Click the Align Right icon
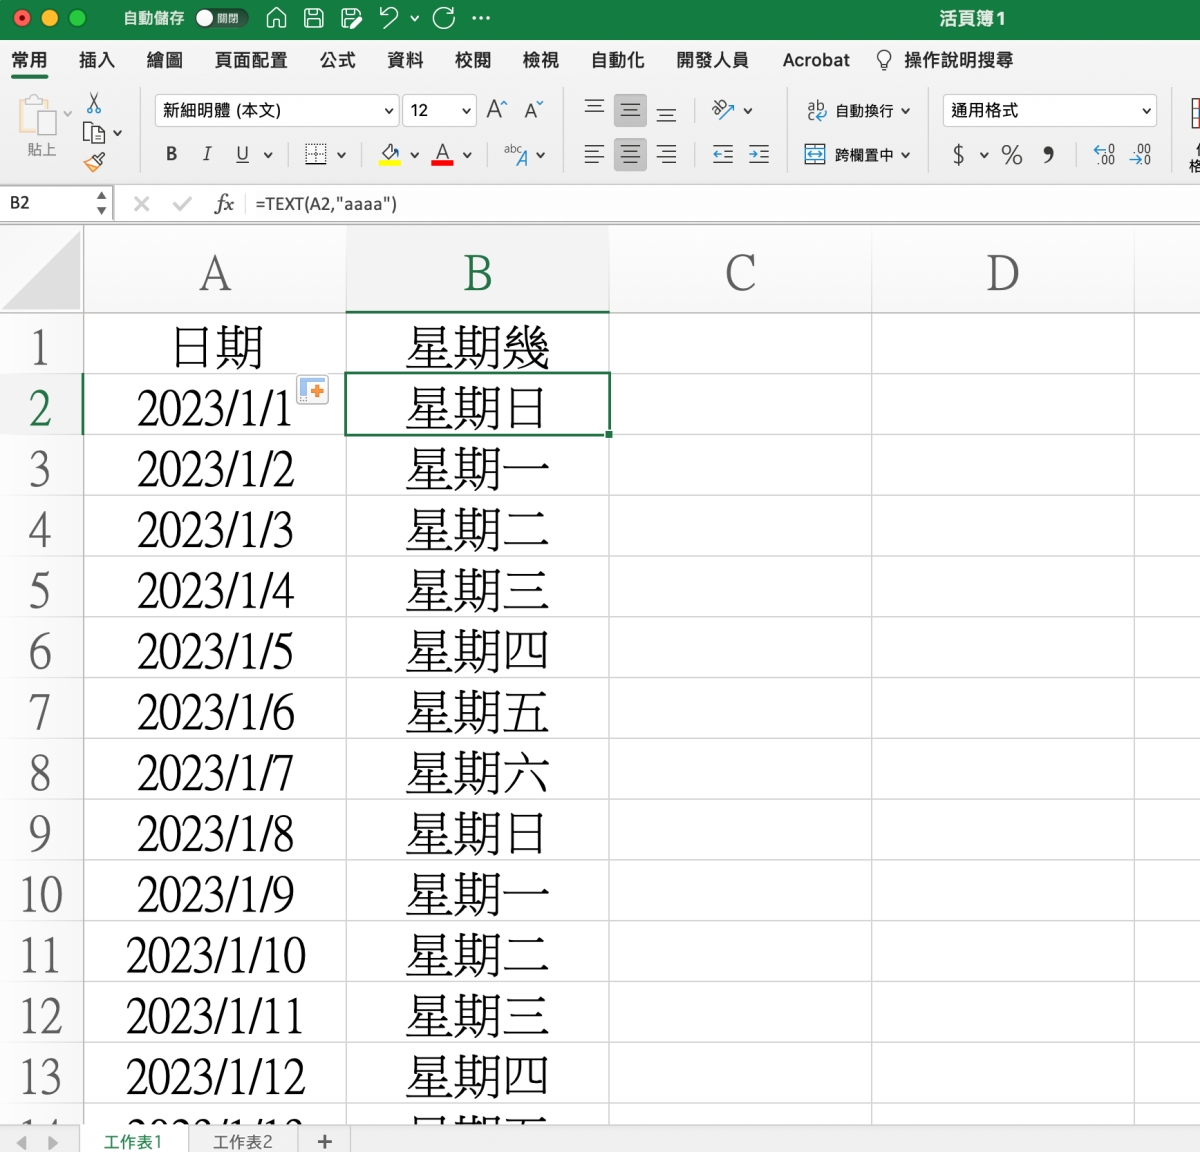Image resolution: width=1200 pixels, height=1152 pixels. point(666,154)
